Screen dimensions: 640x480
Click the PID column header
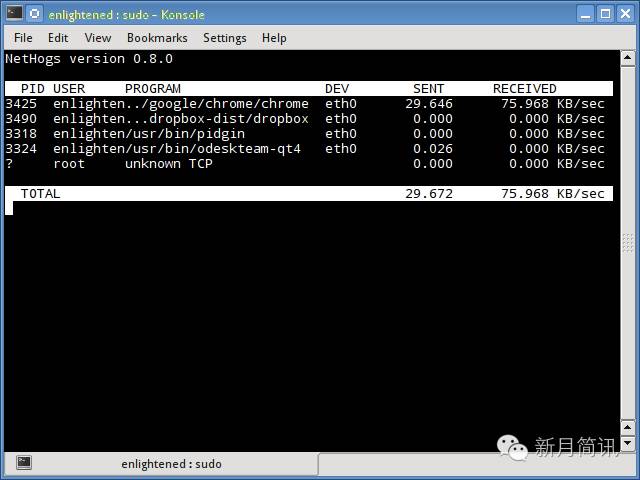click(33, 89)
